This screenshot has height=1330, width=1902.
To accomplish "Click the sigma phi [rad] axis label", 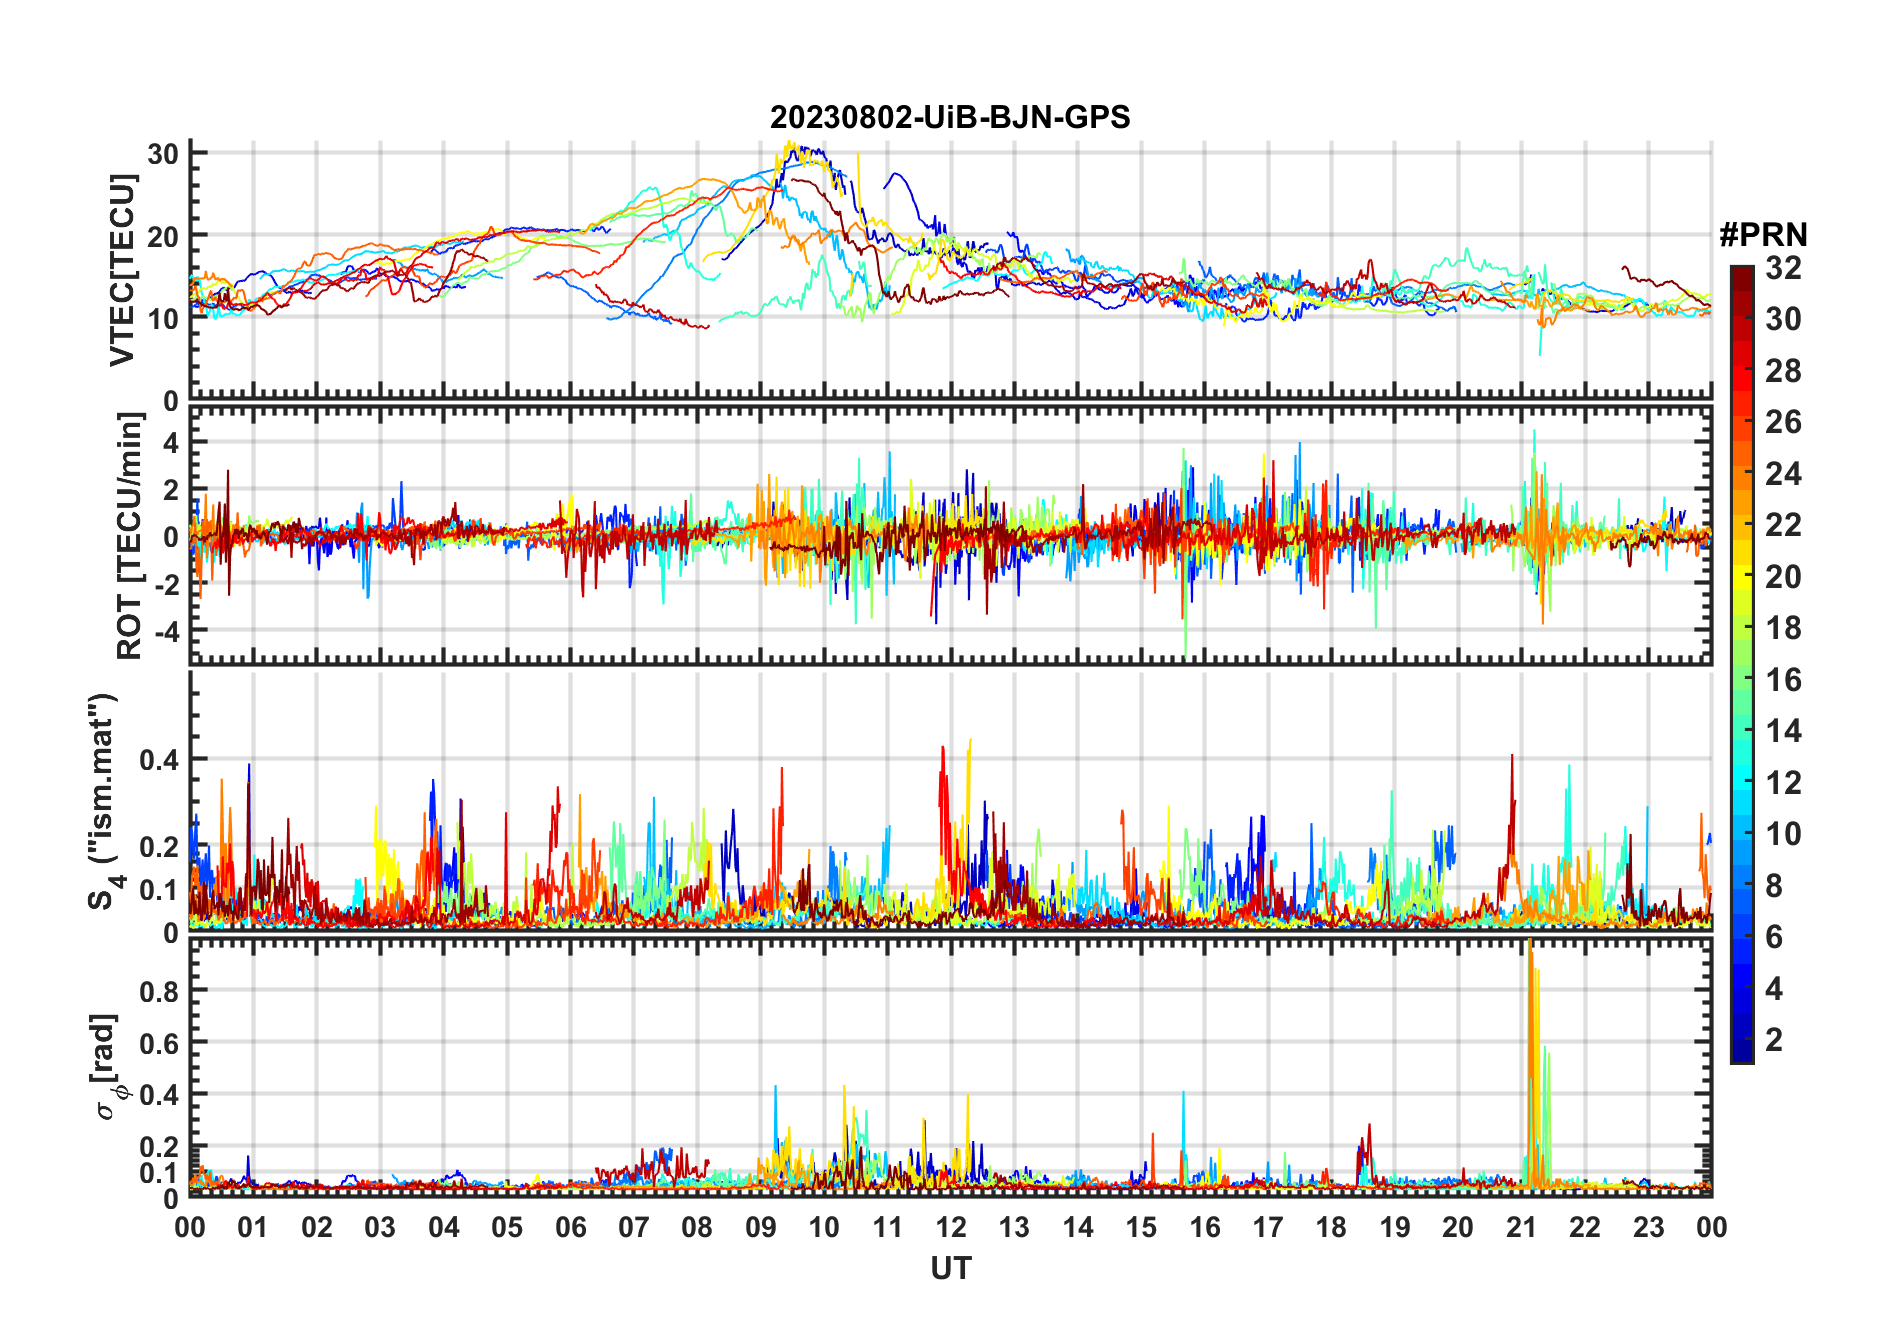I will pyautogui.click(x=107, y=1066).
